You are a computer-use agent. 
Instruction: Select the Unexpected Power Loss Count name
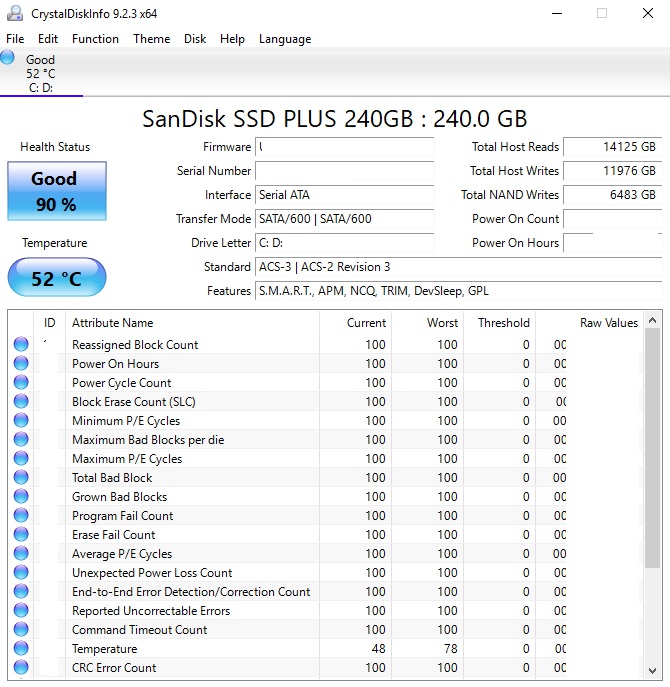coord(152,573)
